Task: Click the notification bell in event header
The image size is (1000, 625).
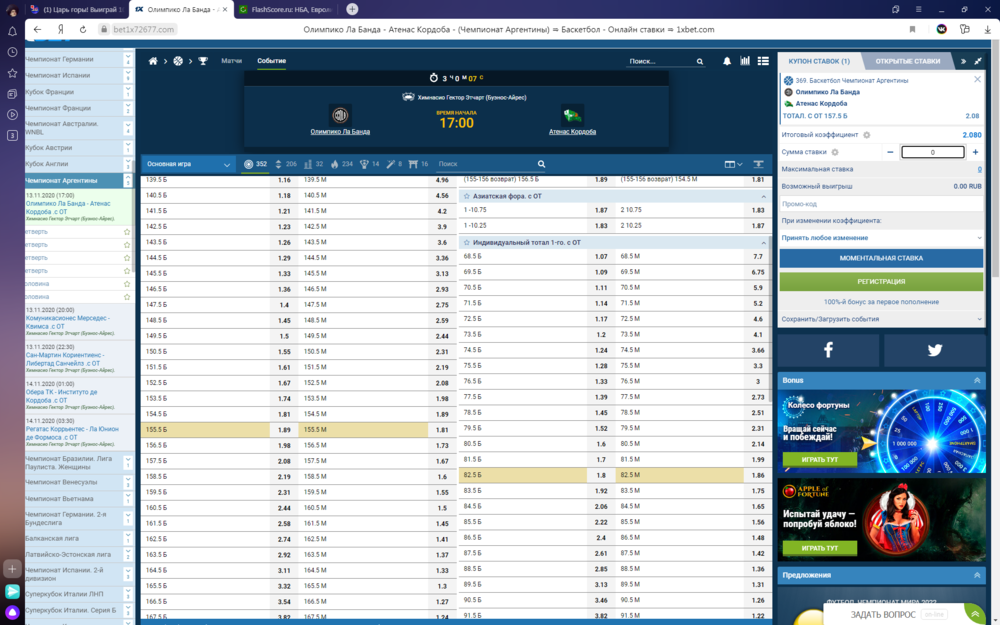Action: [x=726, y=61]
